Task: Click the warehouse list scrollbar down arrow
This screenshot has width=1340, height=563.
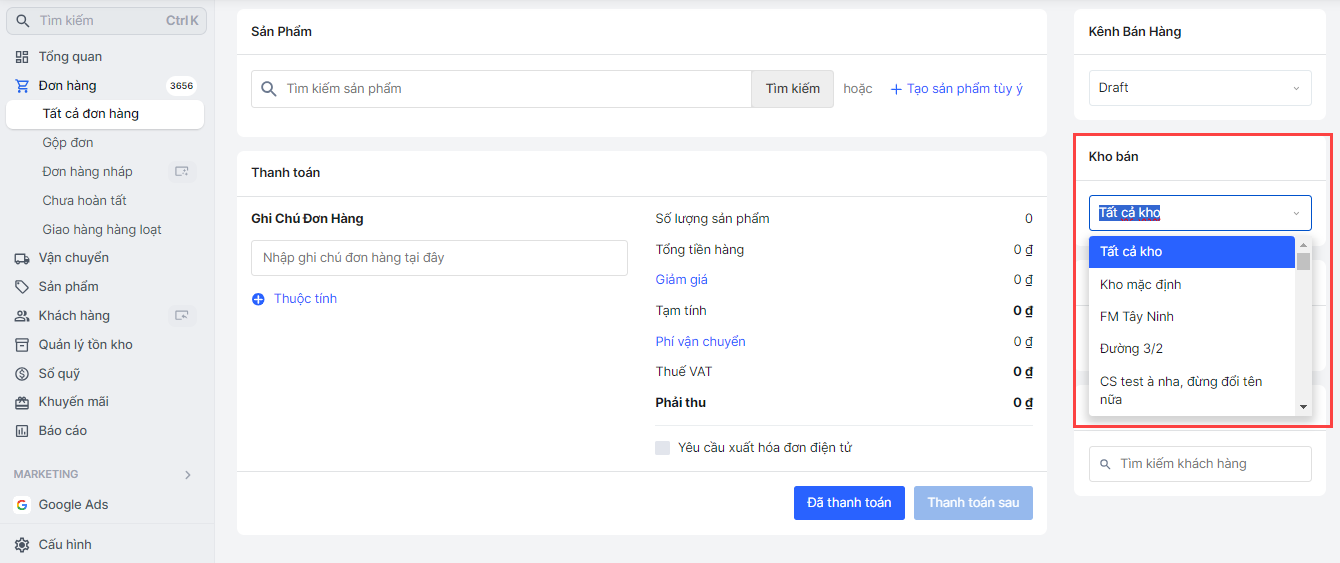Action: pyautogui.click(x=1303, y=407)
